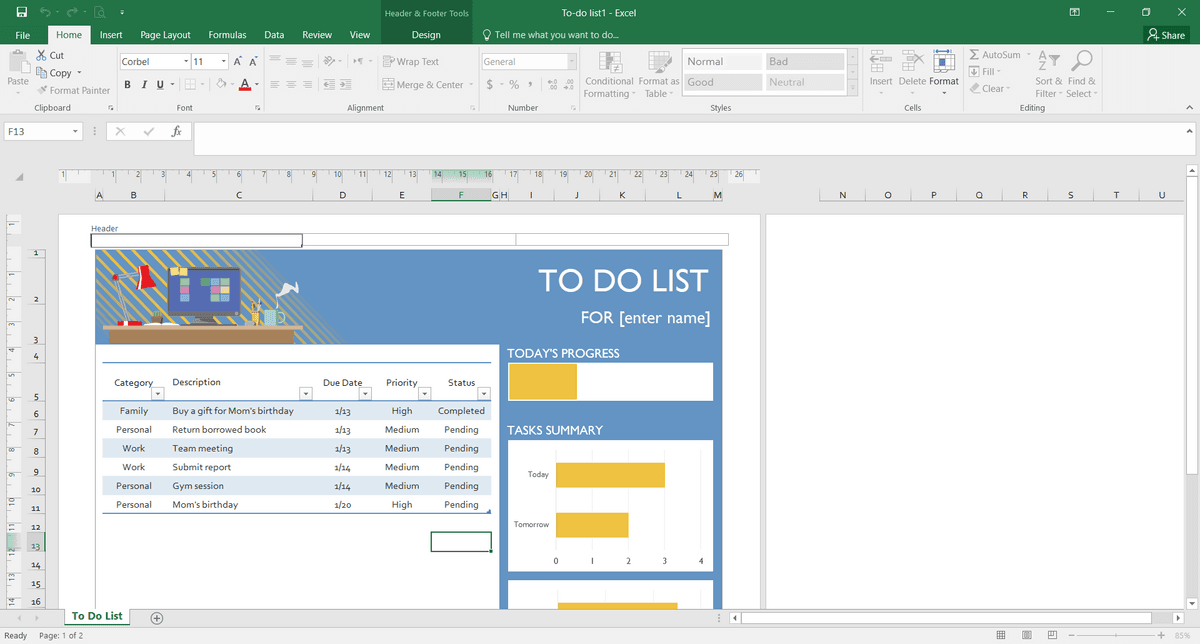Click the Decrease Indent icon
Screen dimensions: 1200x644
click(x=331, y=85)
